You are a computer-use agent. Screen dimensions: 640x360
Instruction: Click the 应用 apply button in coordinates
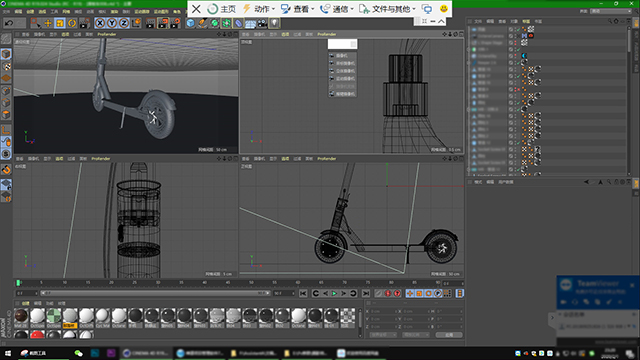pos(449,335)
